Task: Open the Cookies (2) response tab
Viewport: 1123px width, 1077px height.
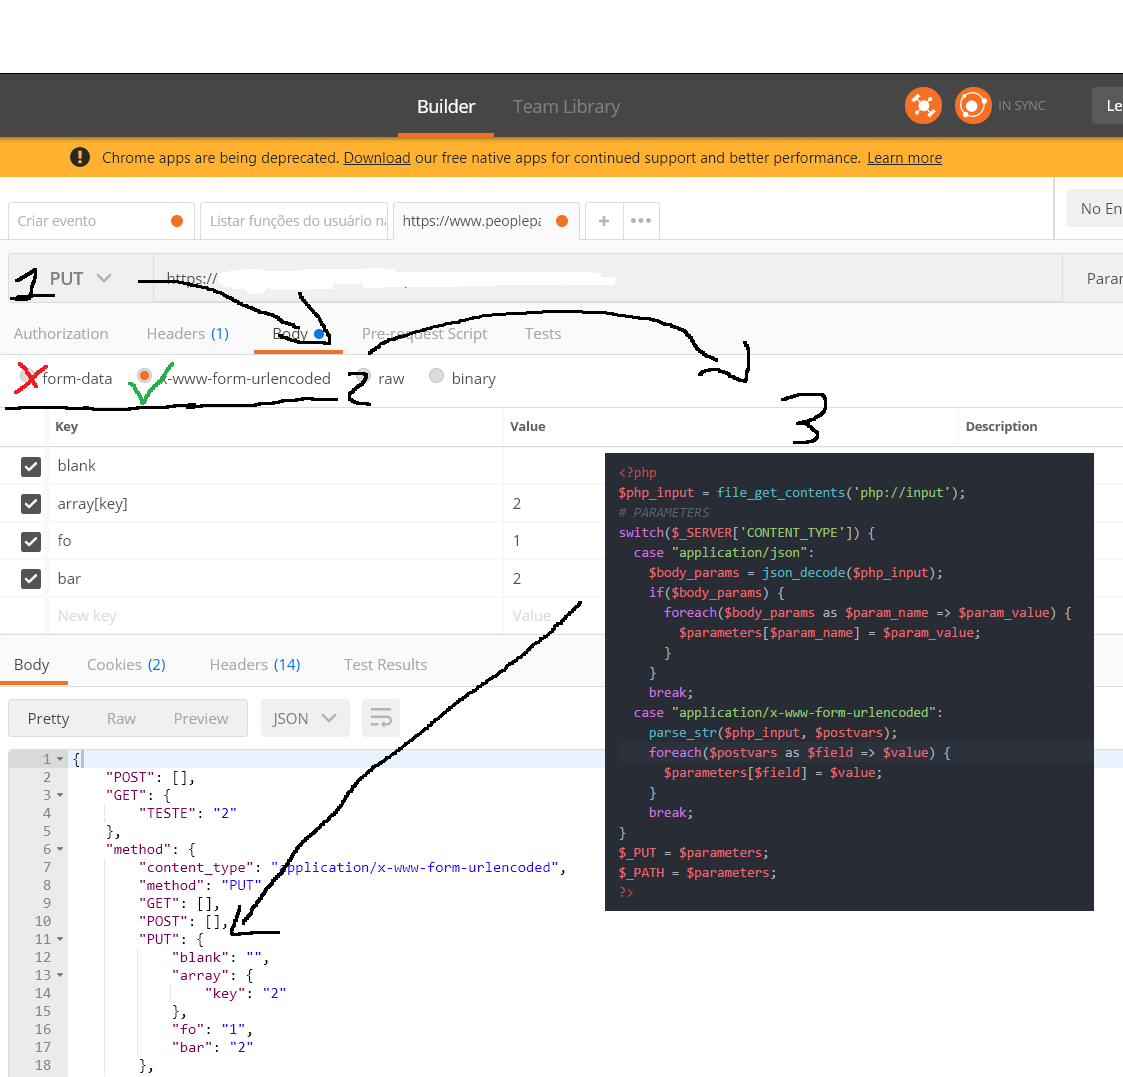Action: pyautogui.click(x=126, y=663)
